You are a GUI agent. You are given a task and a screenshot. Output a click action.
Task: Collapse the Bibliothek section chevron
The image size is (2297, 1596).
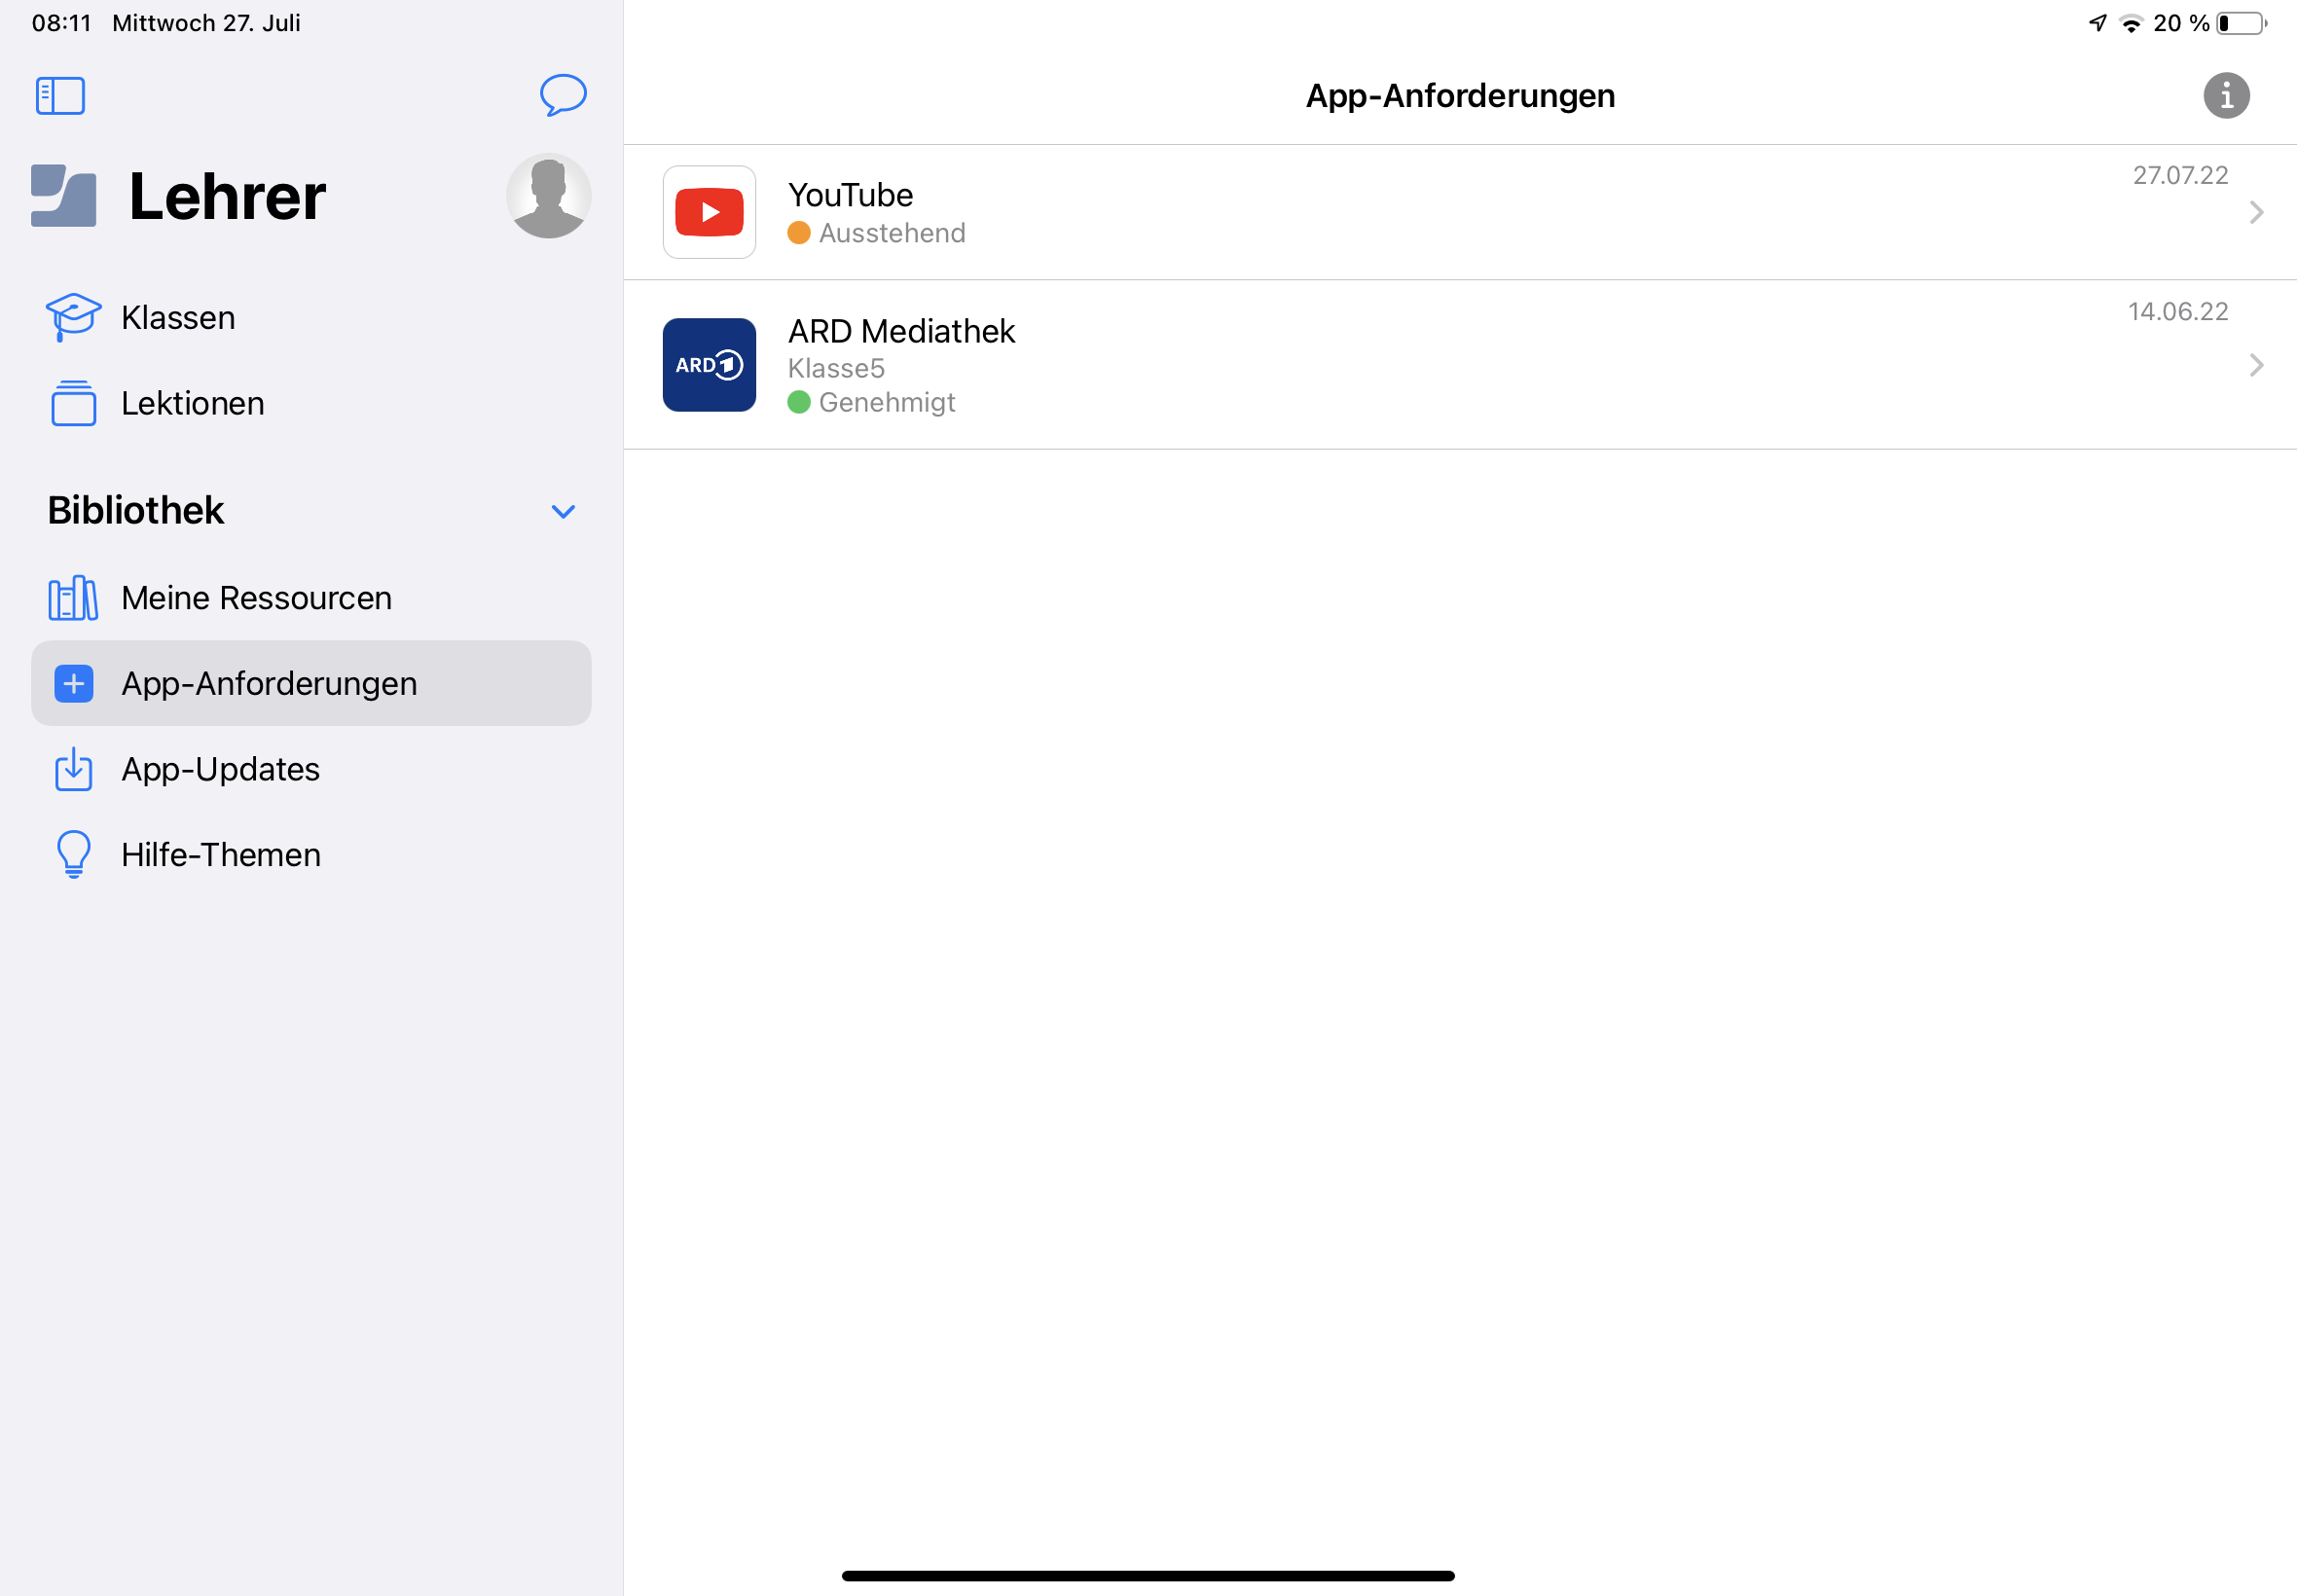(563, 512)
